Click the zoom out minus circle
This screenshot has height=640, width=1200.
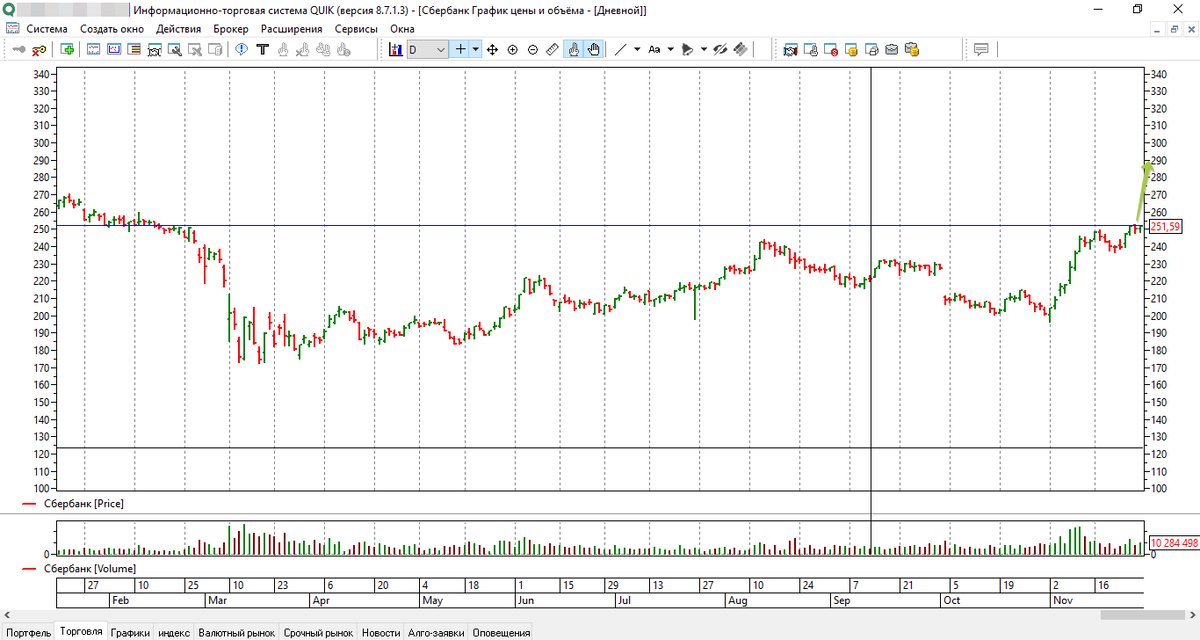click(x=533, y=49)
